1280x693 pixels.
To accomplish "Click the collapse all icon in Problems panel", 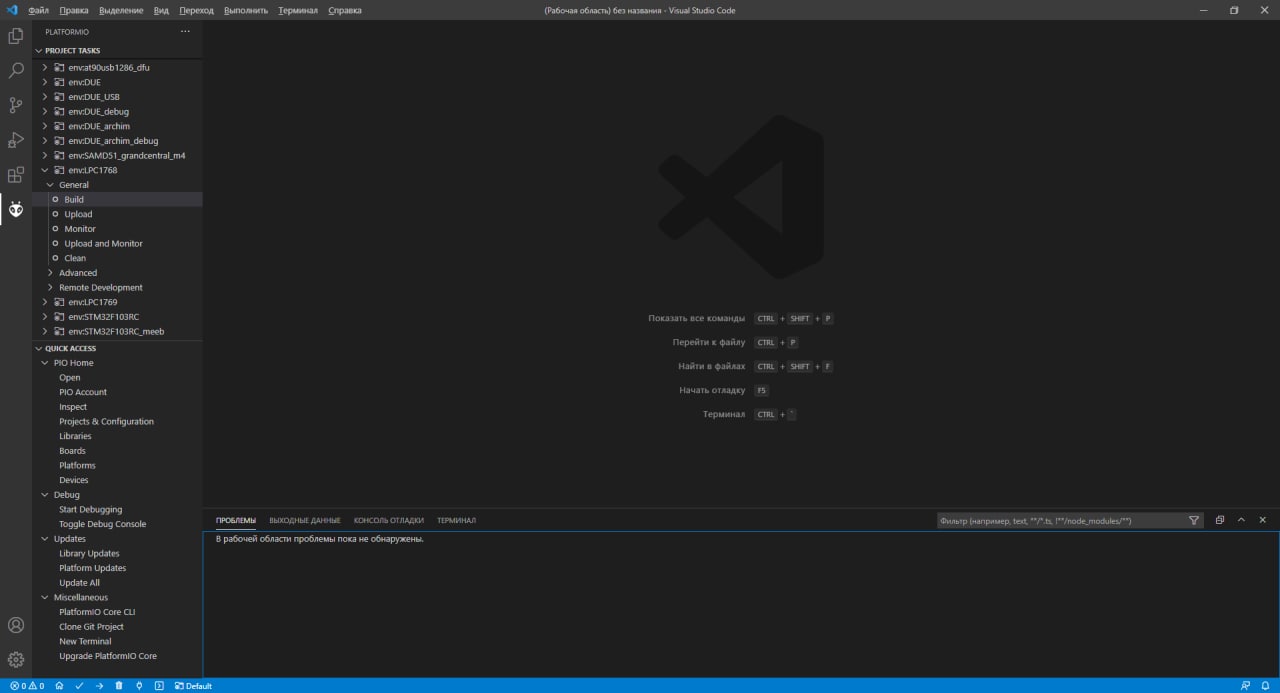I will [1220, 520].
